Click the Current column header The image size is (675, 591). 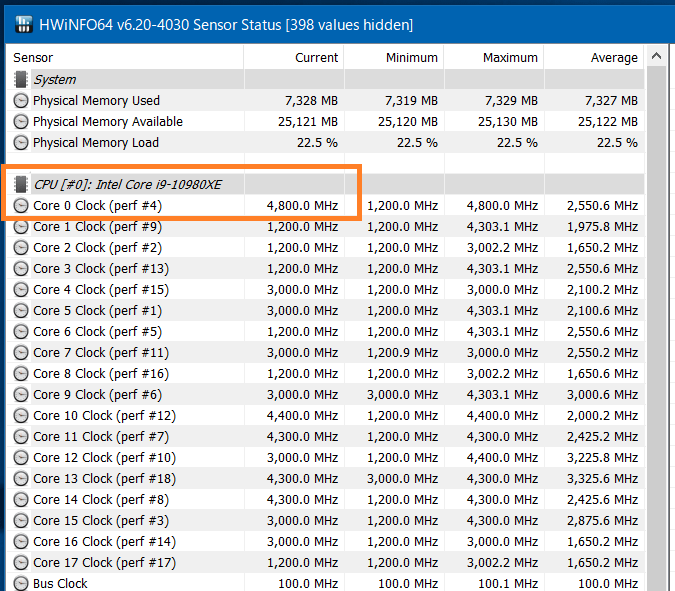pyautogui.click(x=294, y=57)
